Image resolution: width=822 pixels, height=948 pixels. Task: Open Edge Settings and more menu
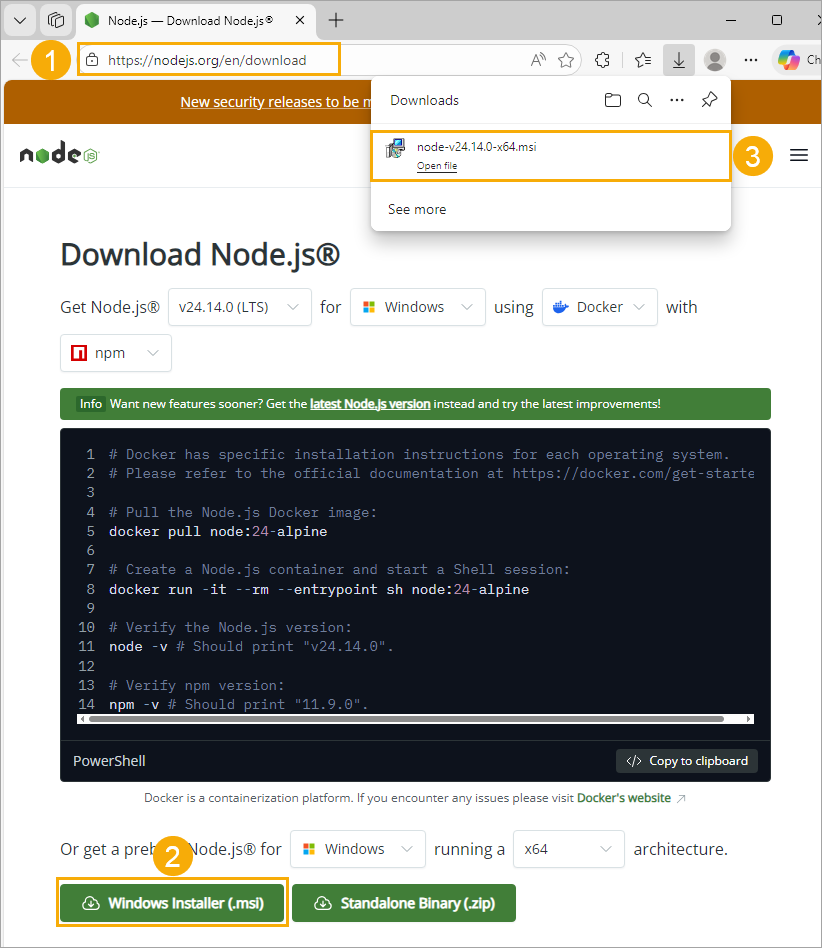(751, 60)
